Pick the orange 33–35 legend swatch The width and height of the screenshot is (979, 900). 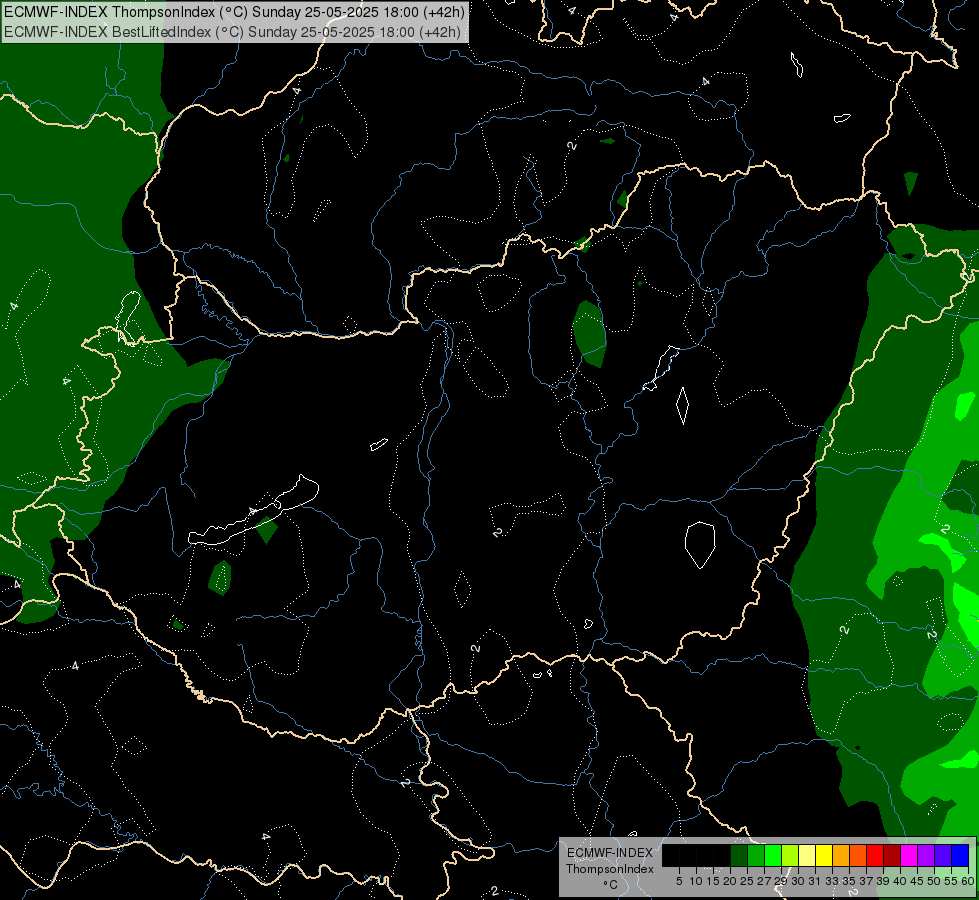tap(841, 856)
